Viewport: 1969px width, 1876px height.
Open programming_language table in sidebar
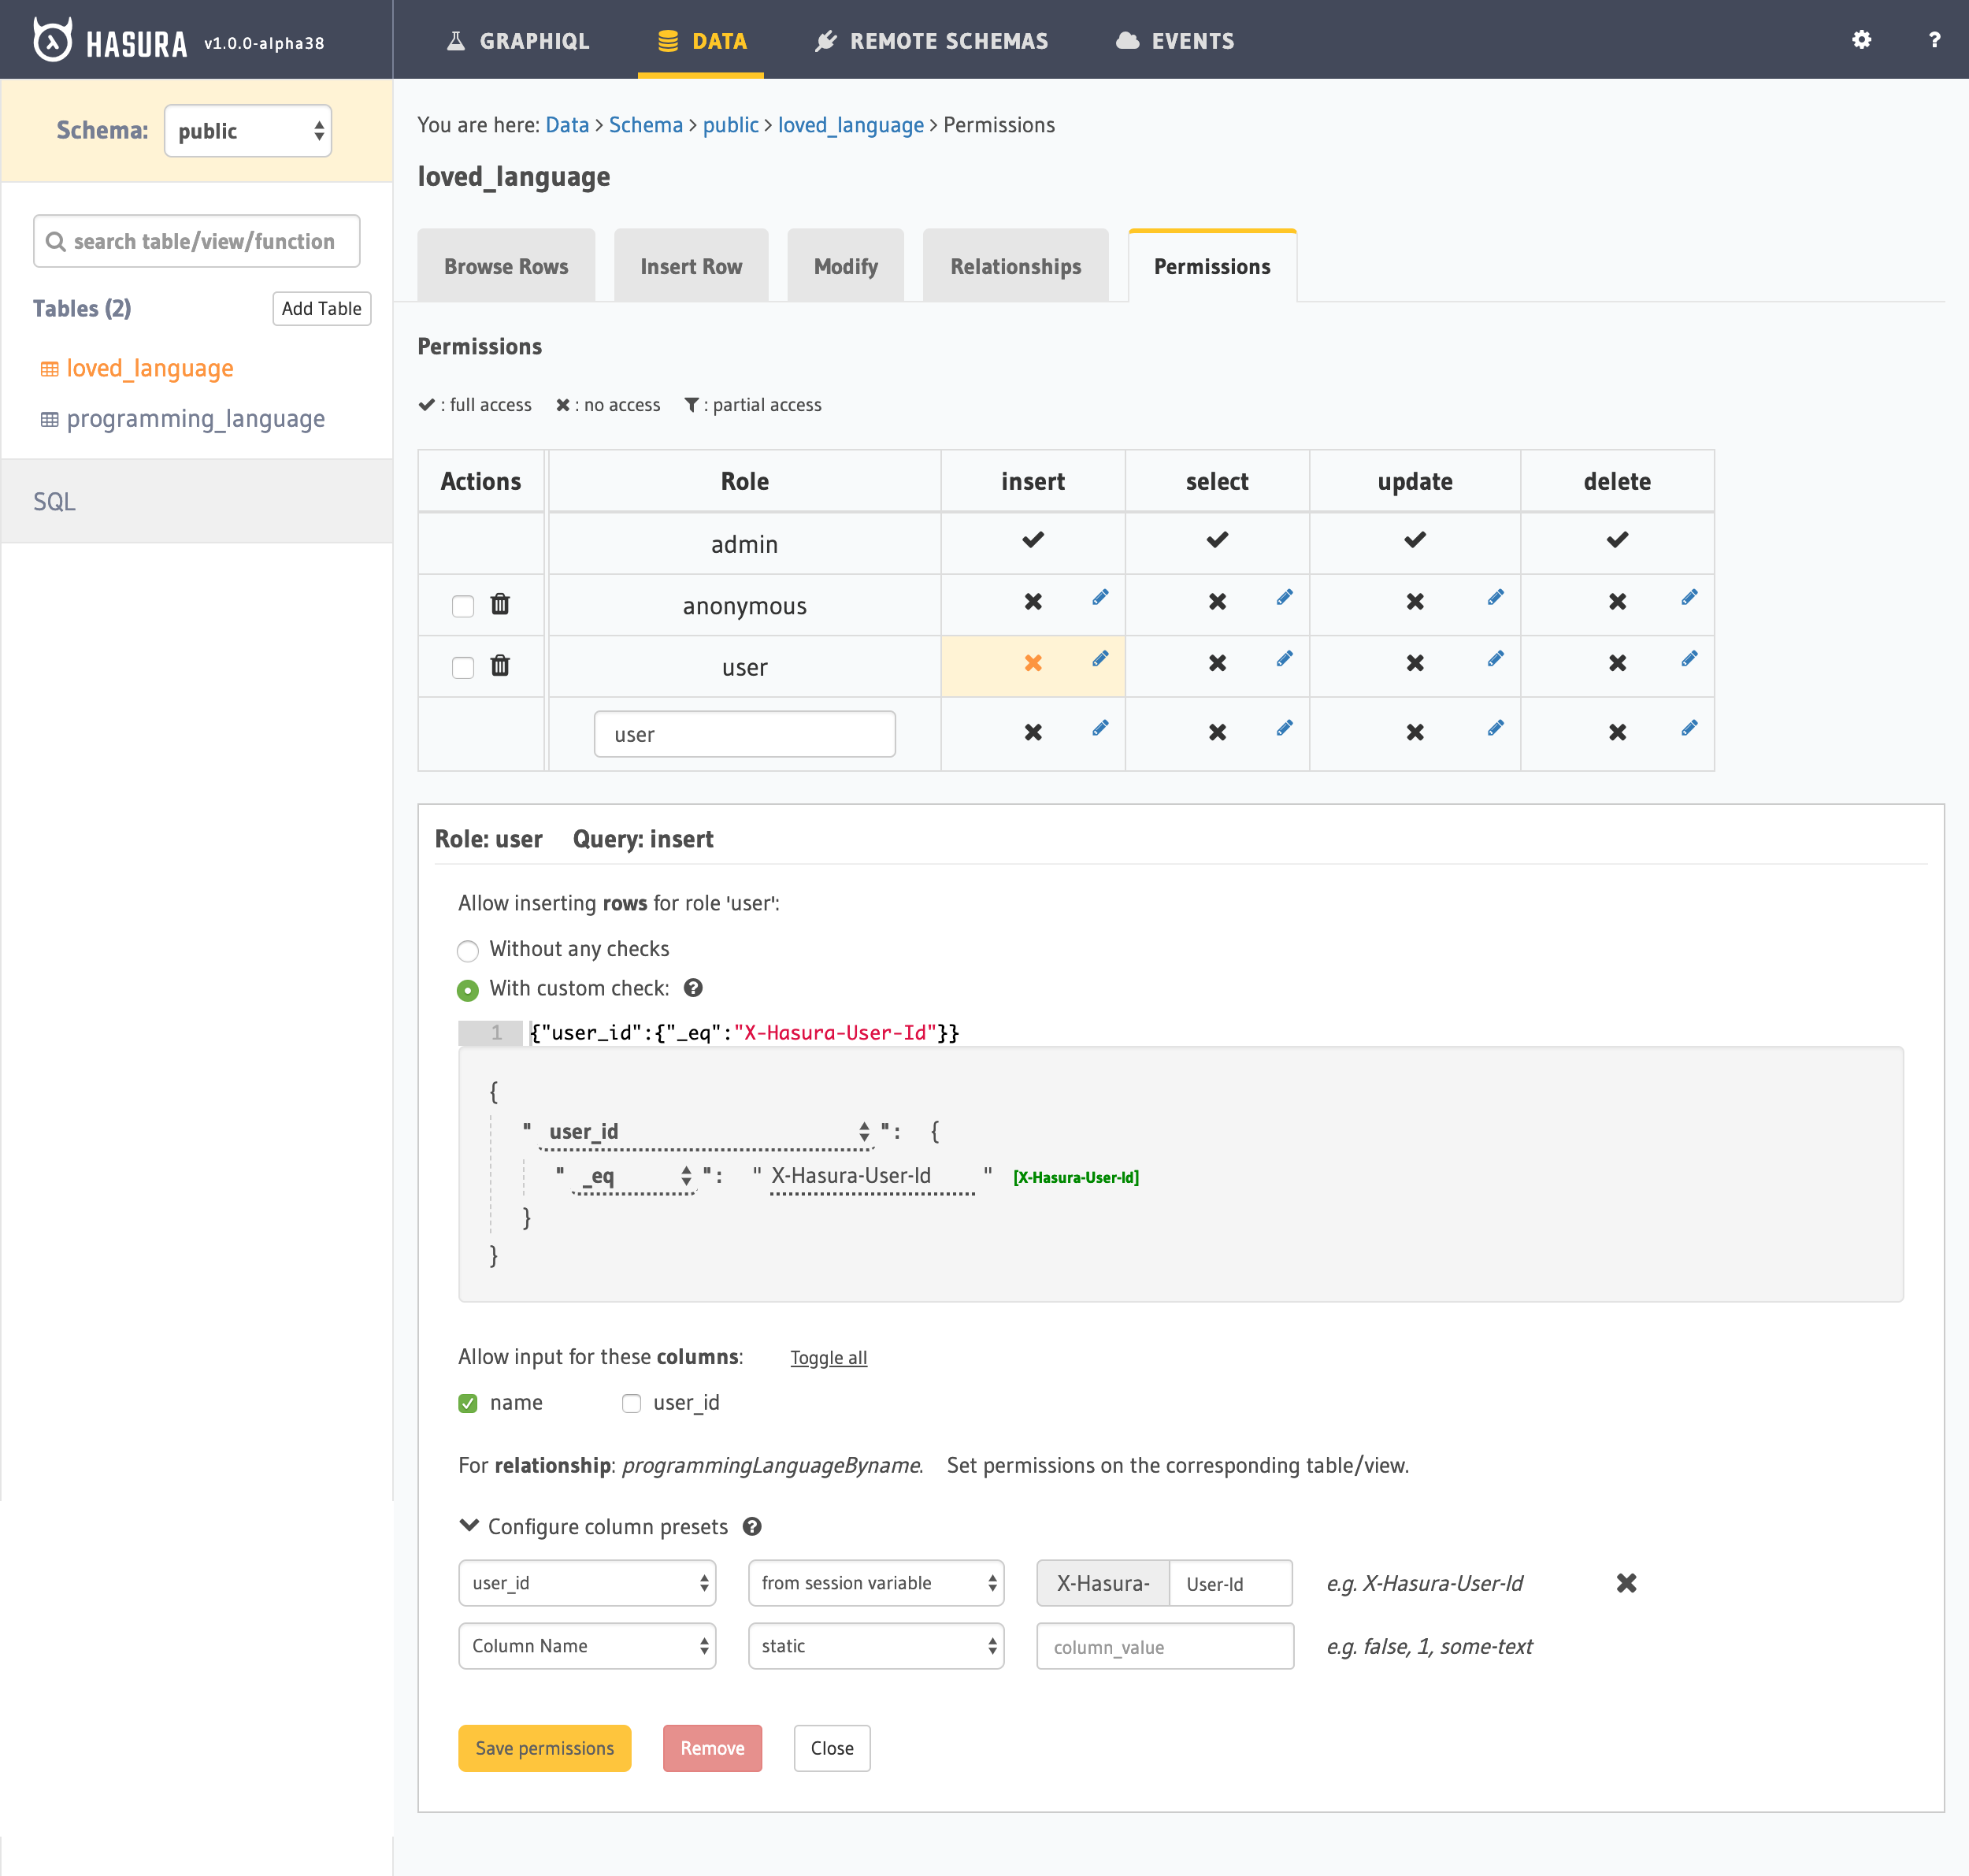click(x=195, y=418)
